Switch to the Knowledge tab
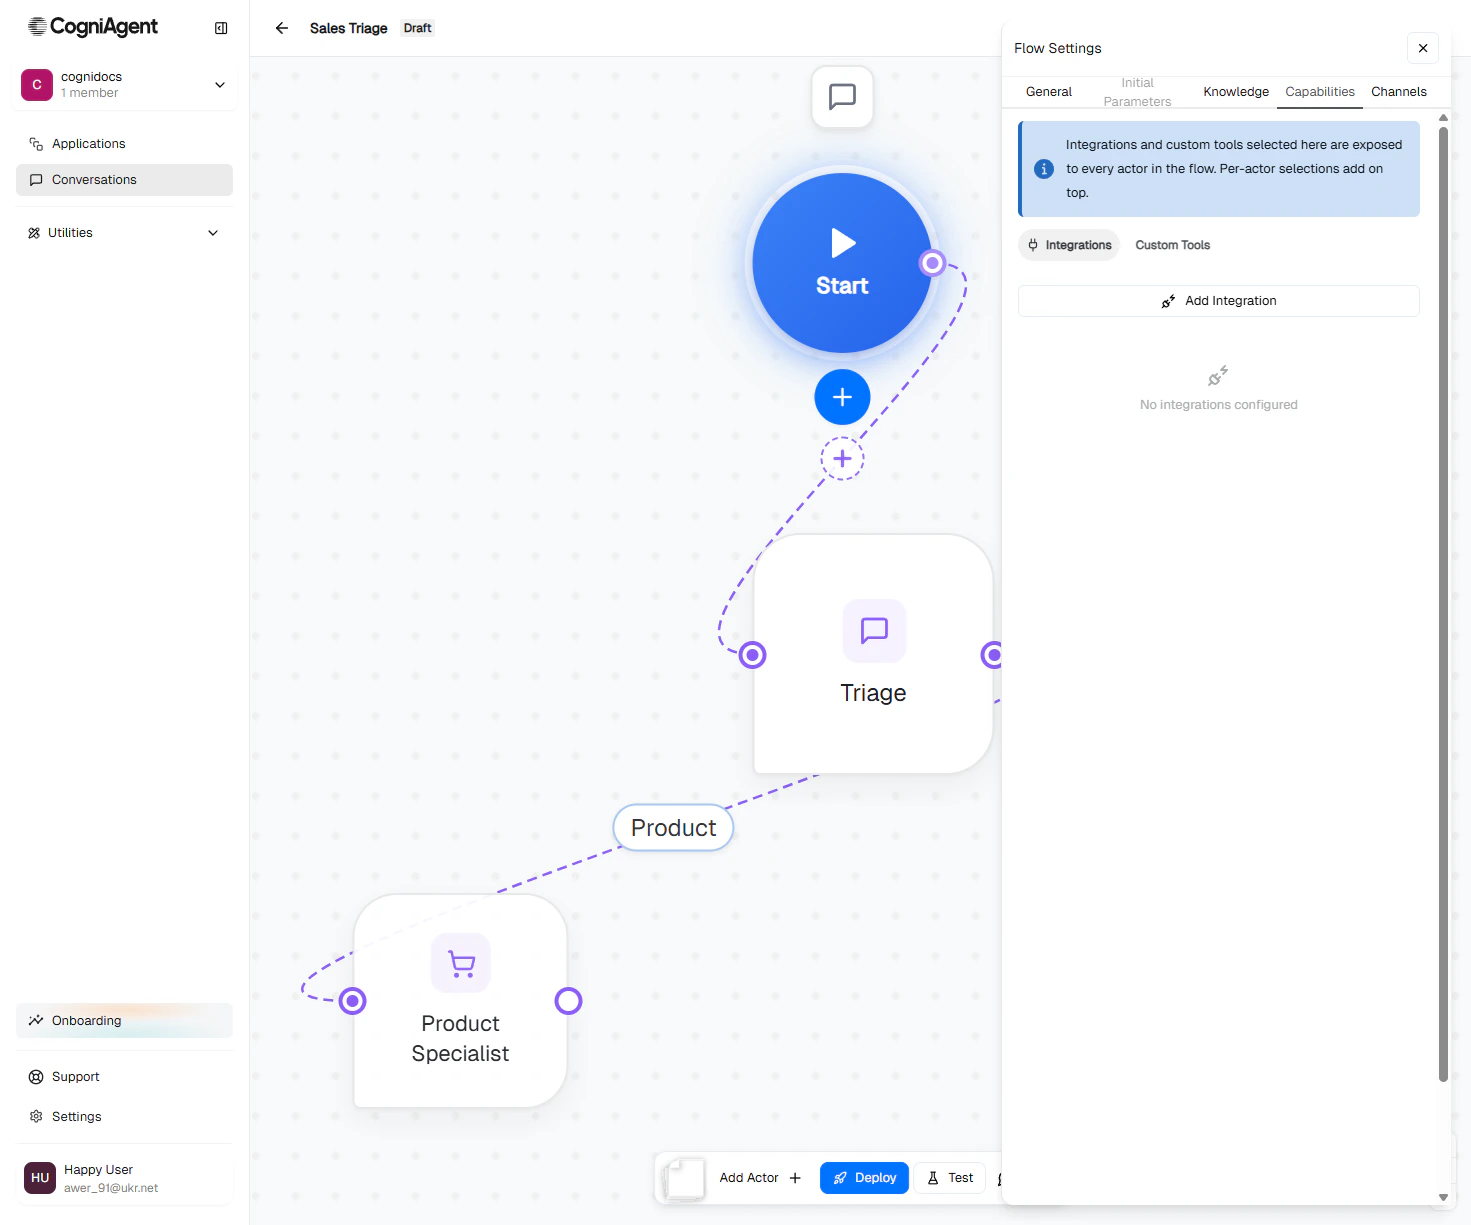This screenshot has height=1225, width=1471. [x=1236, y=92]
